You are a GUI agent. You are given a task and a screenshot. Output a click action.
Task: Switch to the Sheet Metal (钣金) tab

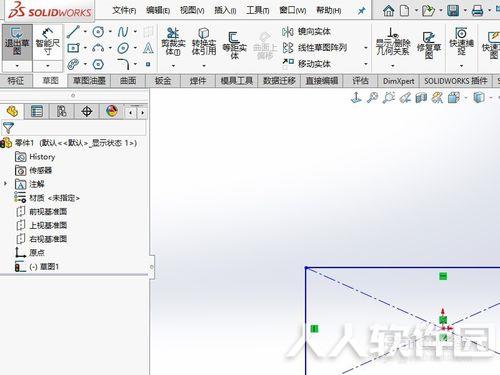[163, 81]
